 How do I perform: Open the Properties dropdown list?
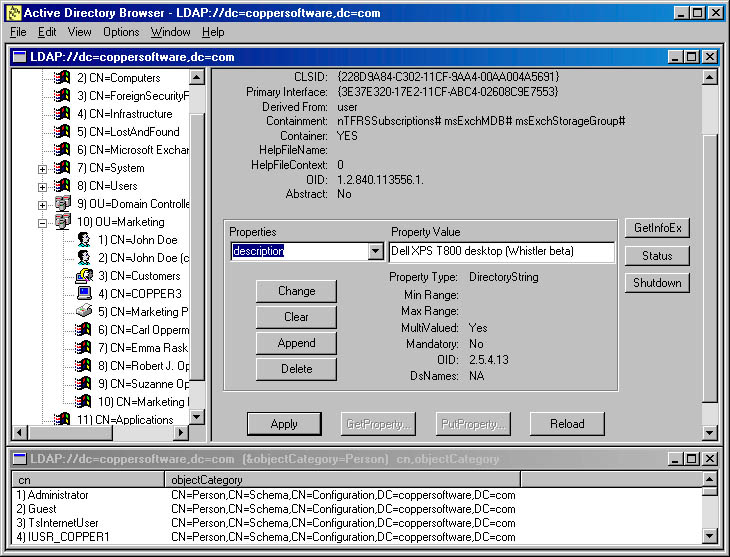(x=376, y=252)
